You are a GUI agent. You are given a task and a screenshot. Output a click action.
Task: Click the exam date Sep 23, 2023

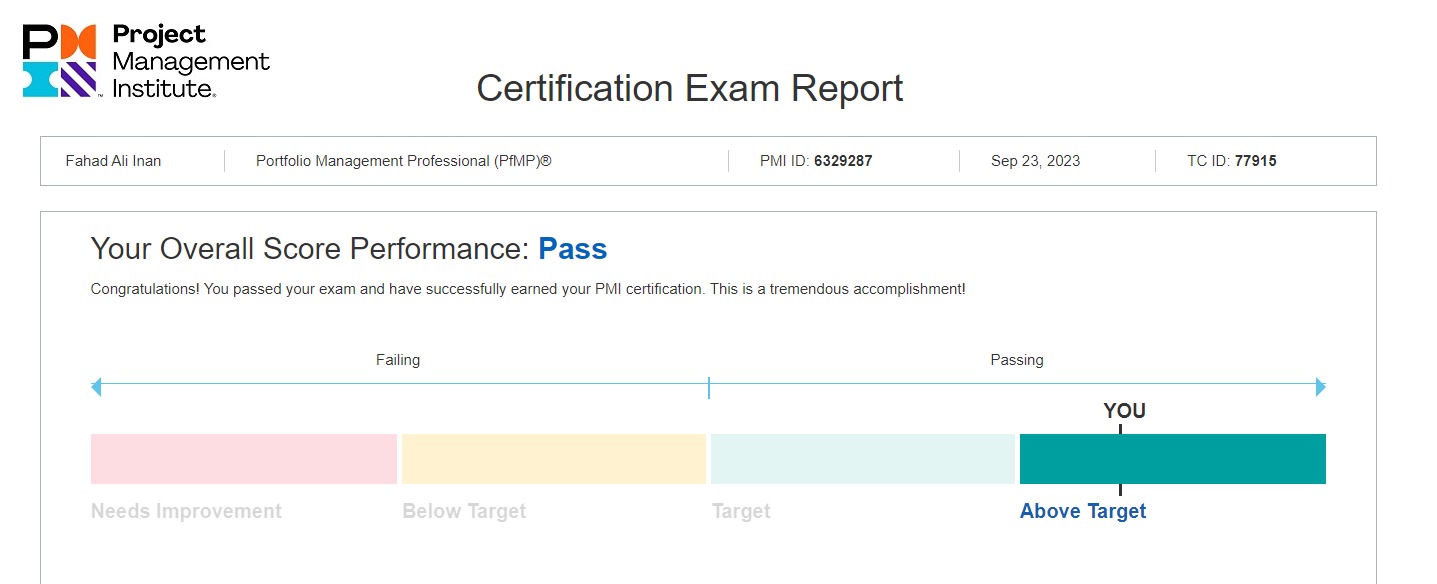[x=1035, y=161]
